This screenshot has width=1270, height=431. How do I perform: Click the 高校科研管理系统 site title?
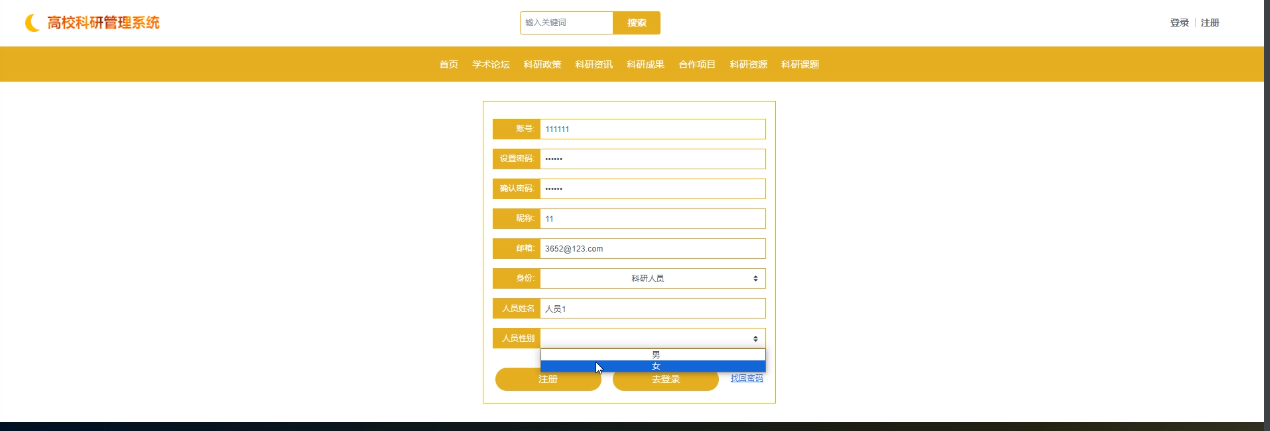(103, 22)
